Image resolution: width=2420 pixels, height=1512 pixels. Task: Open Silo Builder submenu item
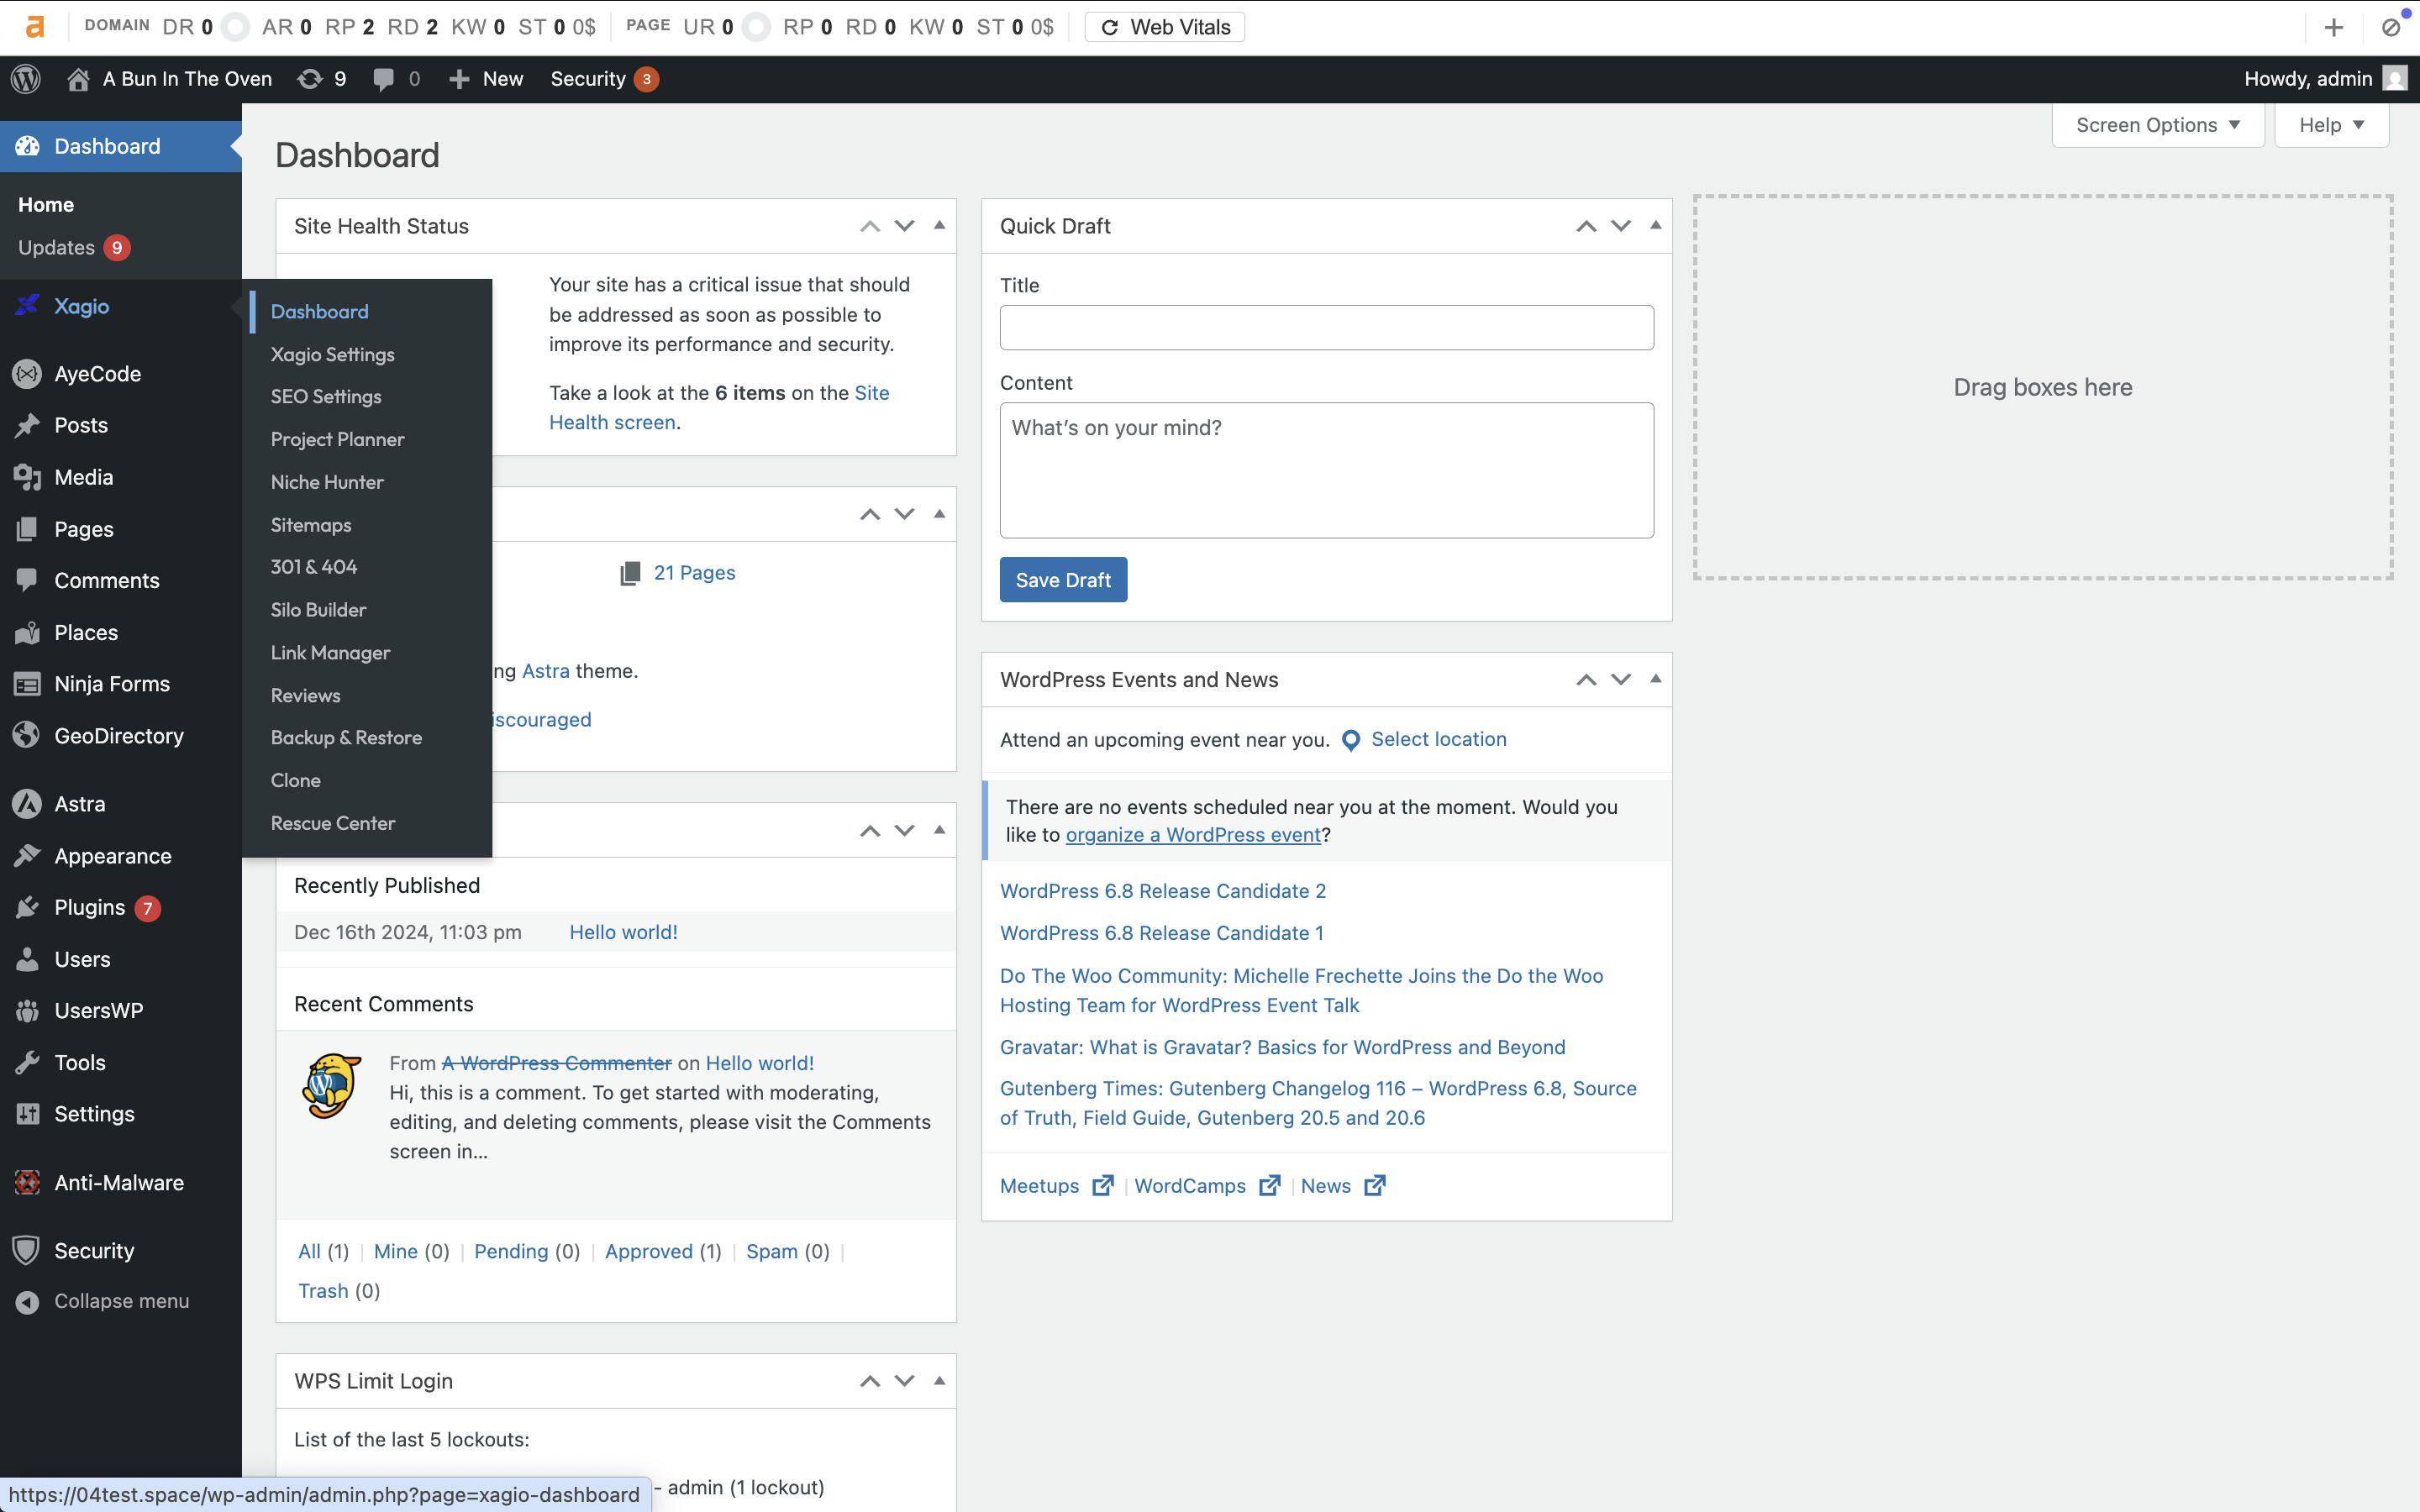click(x=318, y=610)
